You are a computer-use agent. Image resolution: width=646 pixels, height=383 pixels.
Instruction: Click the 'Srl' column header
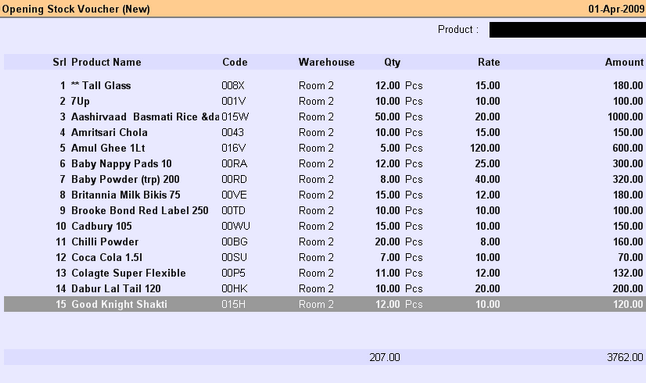click(x=59, y=62)
